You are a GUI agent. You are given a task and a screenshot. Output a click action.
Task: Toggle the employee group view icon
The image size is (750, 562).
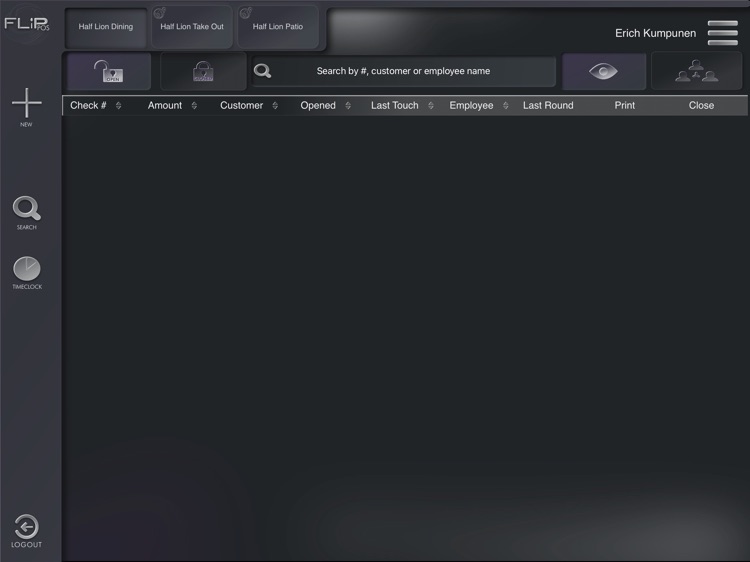tap(696, 71)
